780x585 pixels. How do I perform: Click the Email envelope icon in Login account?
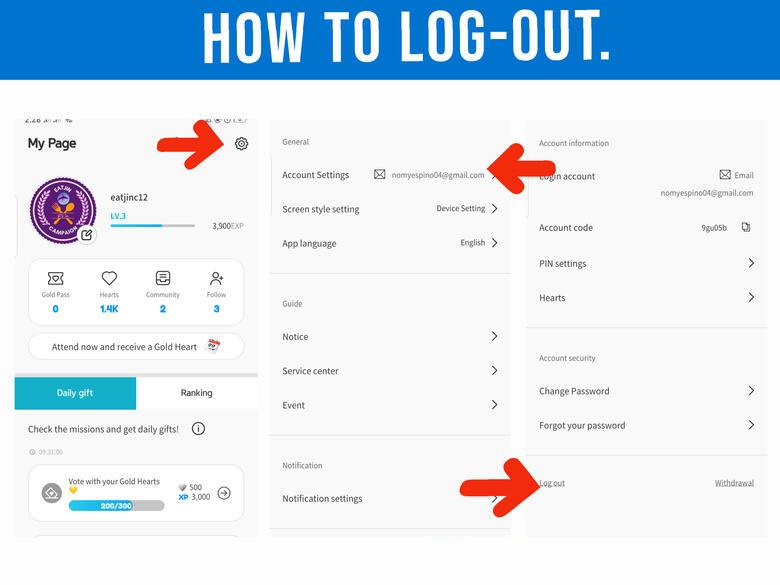click(725, 174)
